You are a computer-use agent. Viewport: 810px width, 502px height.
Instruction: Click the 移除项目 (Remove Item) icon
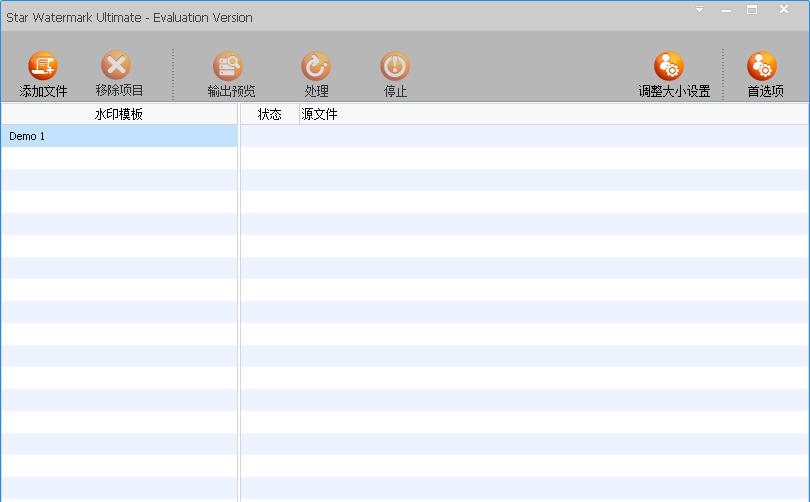click(x=116, y=66)
